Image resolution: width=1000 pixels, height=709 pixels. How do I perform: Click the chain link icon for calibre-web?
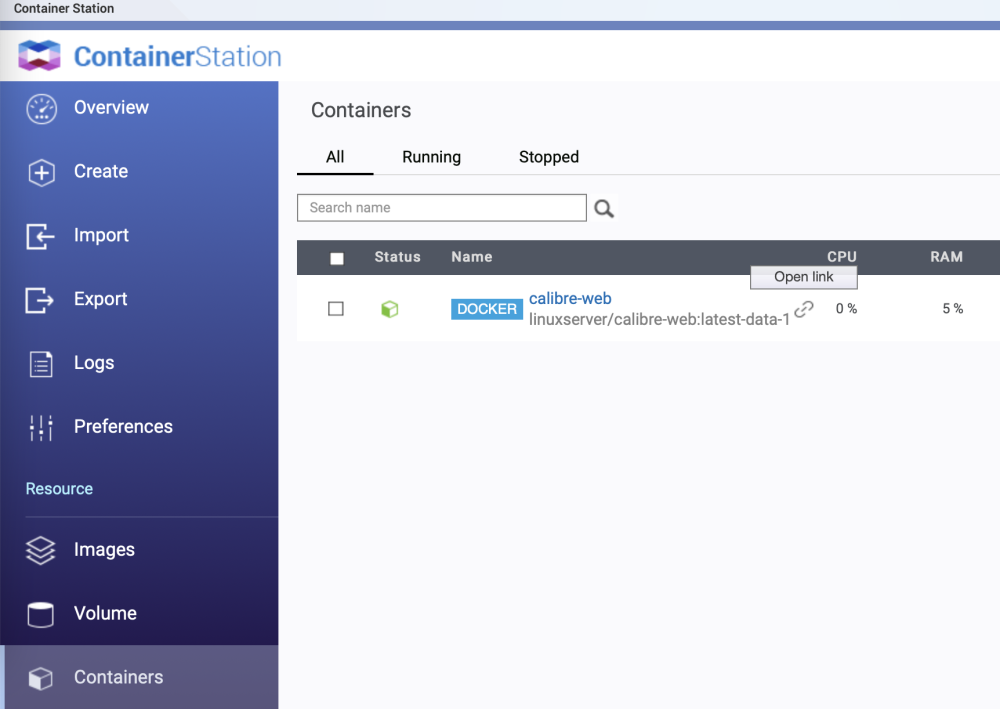(x=804, y=309)
